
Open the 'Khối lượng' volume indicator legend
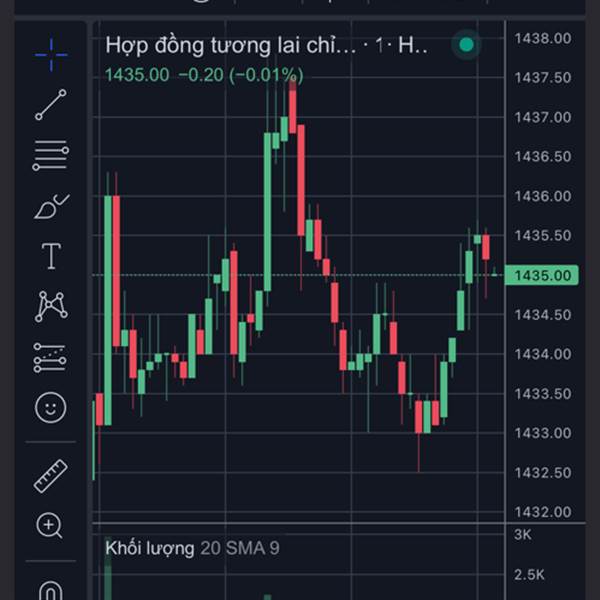pyautogui.click(x=150, y=548)
